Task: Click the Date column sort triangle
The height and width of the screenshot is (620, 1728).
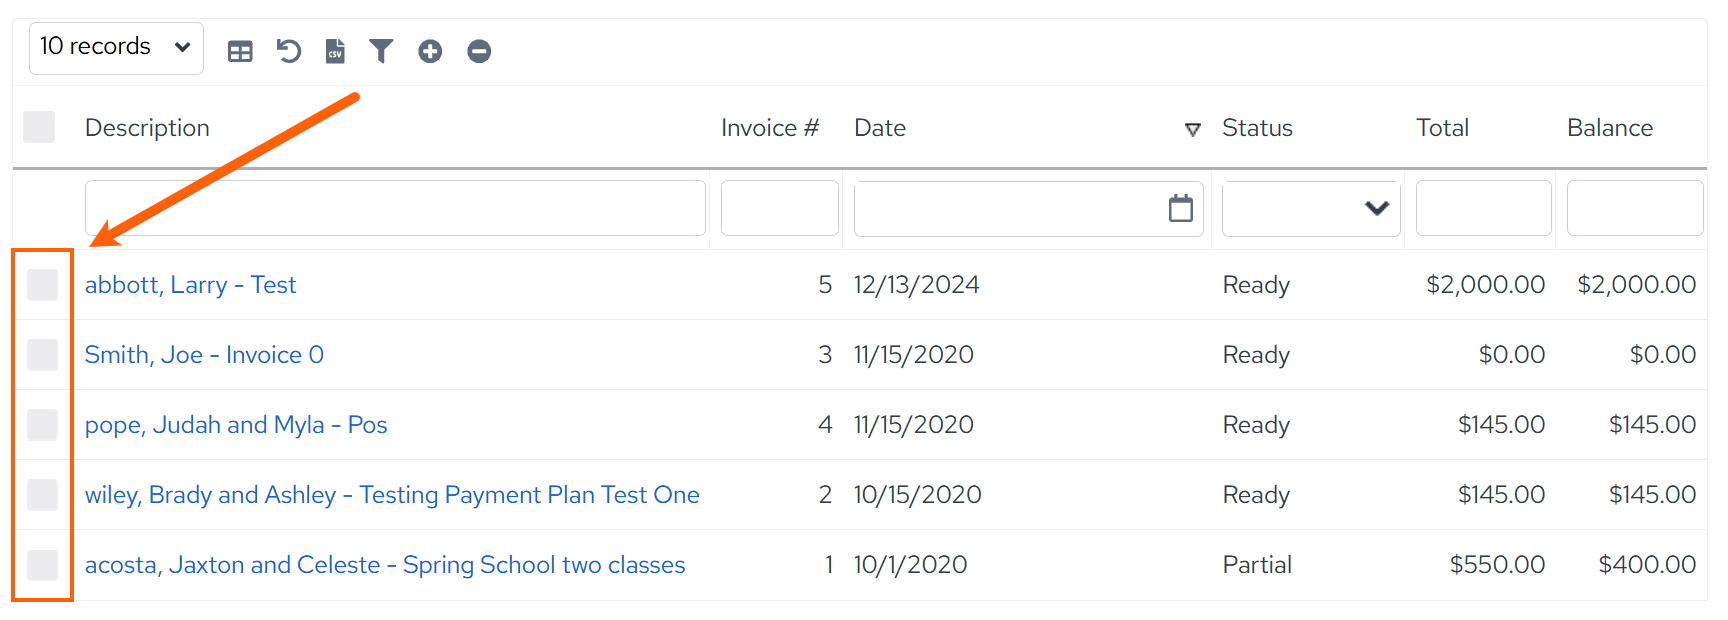Action: pos(1192,129)
